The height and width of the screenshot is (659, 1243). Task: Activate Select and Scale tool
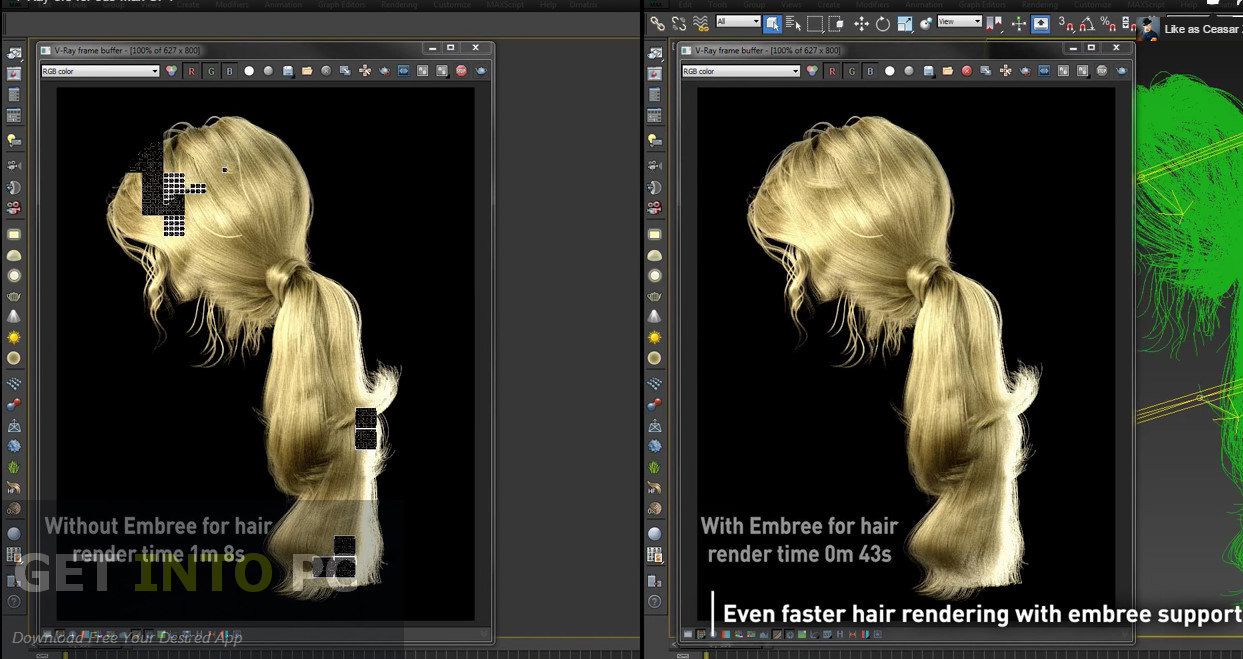pyautogui.click(x=905, y=23)
